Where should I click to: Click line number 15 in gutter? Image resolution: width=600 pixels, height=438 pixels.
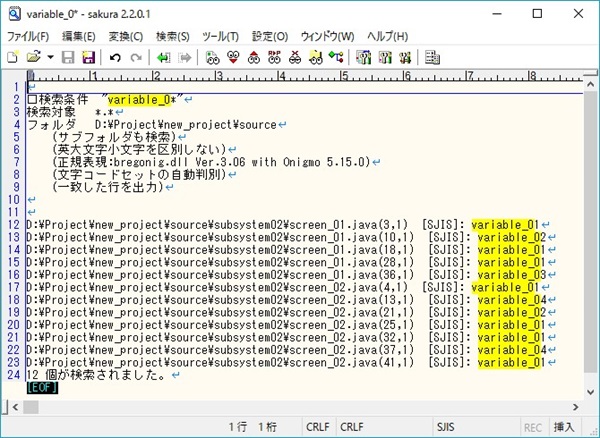(13, 262)
